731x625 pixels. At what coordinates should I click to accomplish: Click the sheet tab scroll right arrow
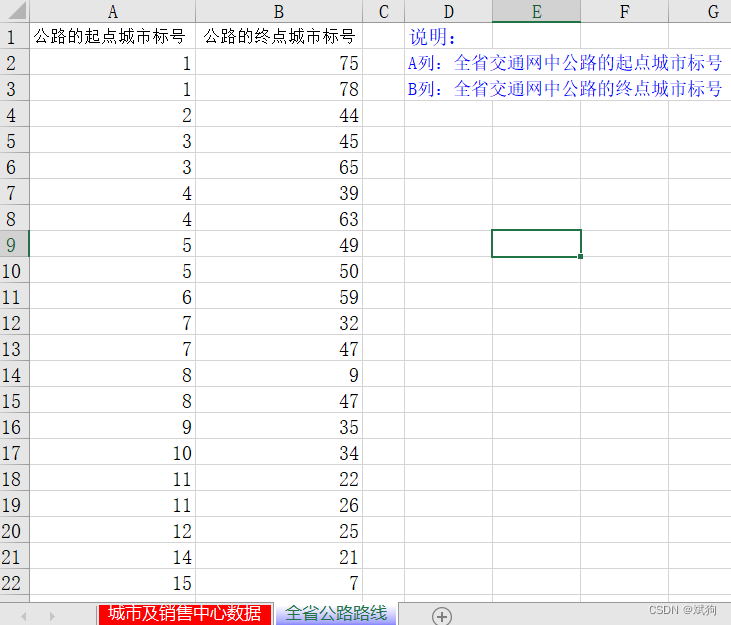click(52, 616)
